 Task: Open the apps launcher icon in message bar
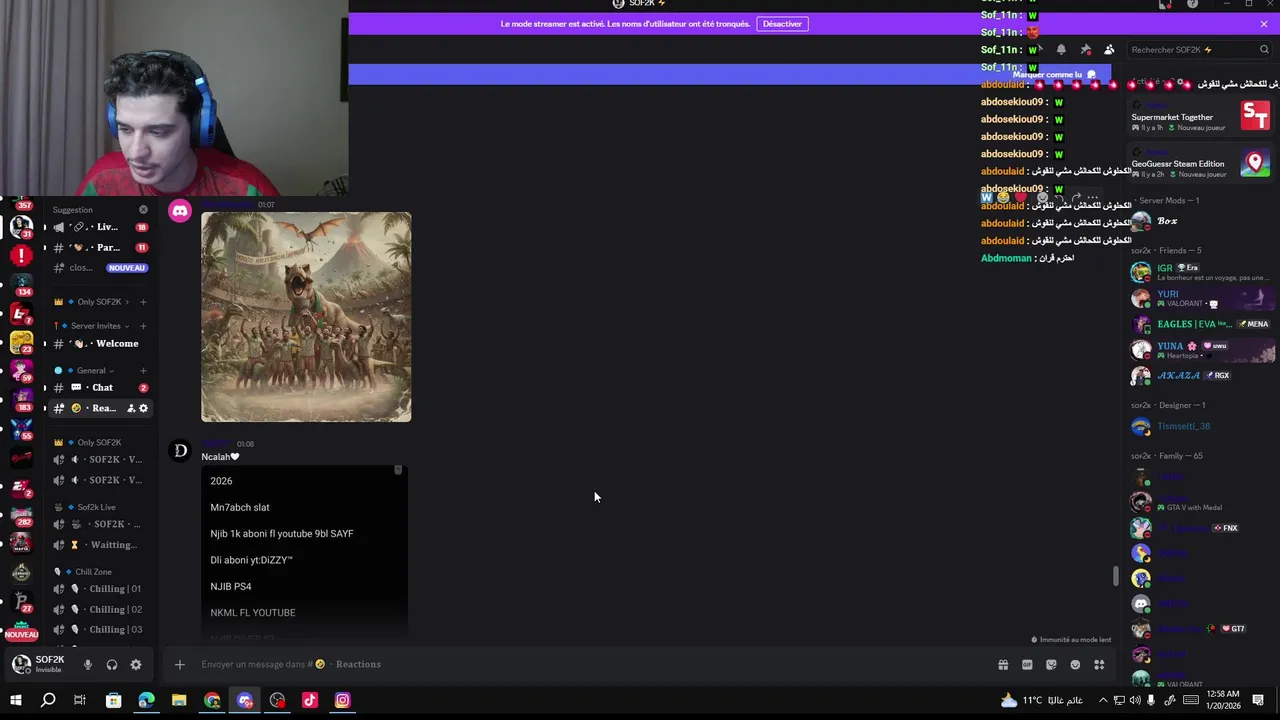[1099, 664]
